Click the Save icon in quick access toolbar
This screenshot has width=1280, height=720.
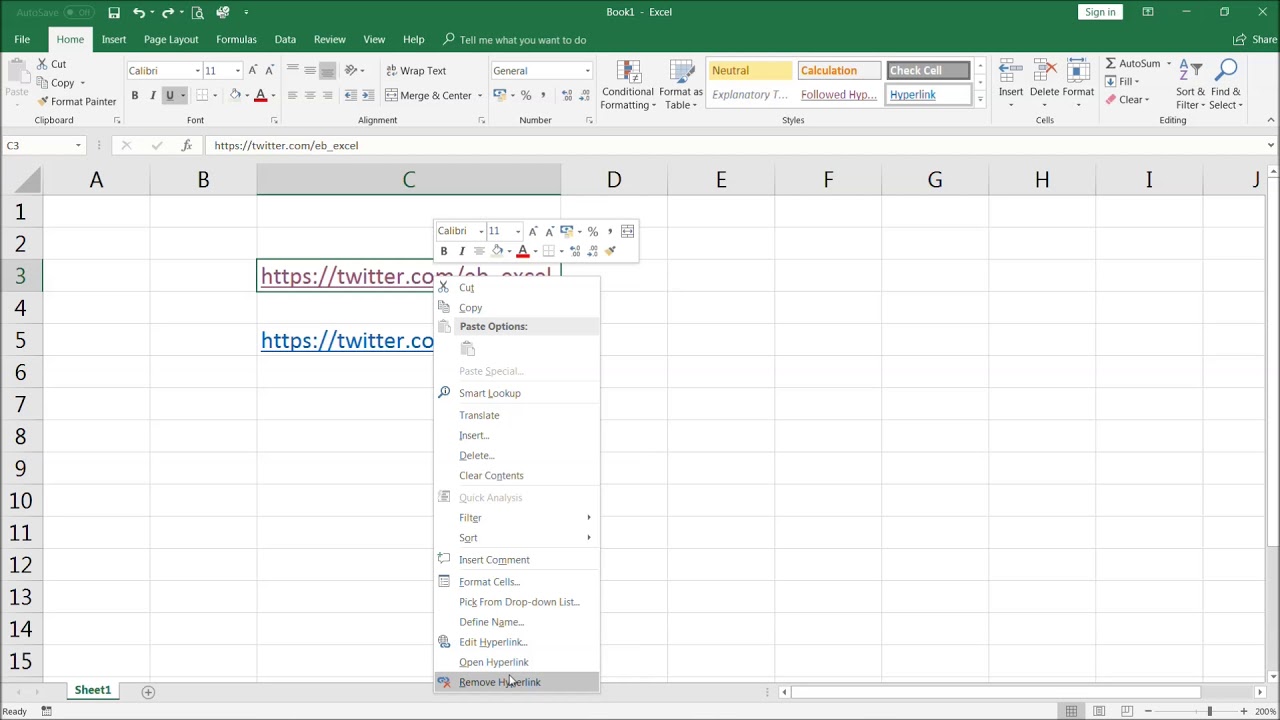(114, 12)
